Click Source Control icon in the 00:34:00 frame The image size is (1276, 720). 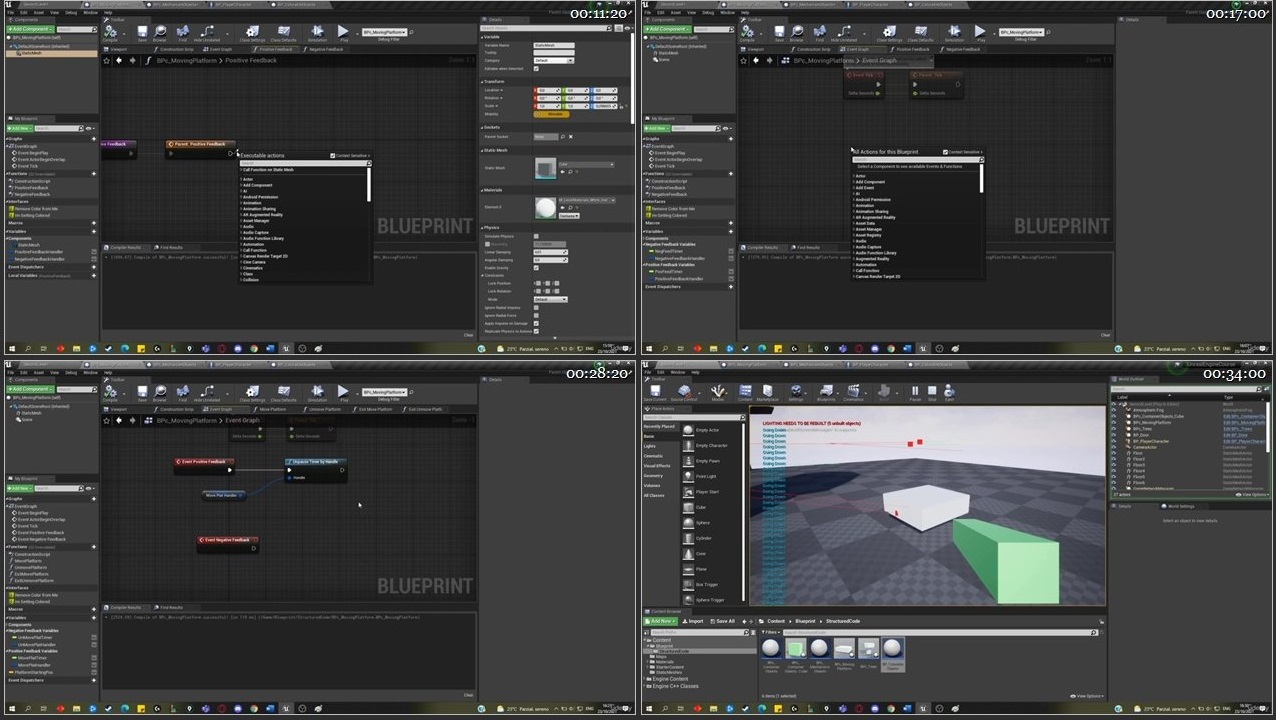click(x=685, y=392)
